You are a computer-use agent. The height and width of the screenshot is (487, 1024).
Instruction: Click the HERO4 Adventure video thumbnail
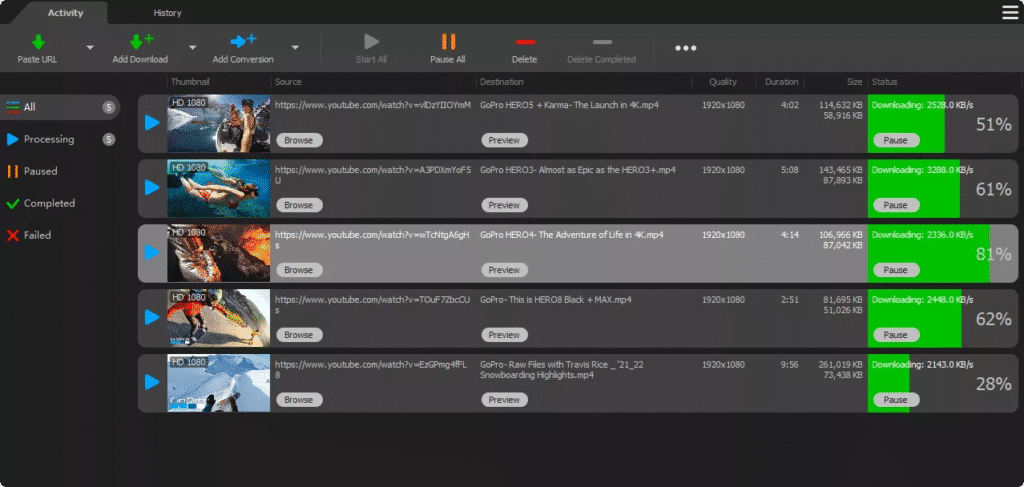[219, 253]
